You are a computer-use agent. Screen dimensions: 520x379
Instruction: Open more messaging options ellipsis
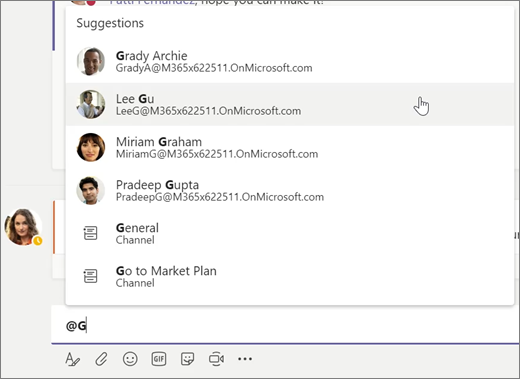tap(245, 359)
